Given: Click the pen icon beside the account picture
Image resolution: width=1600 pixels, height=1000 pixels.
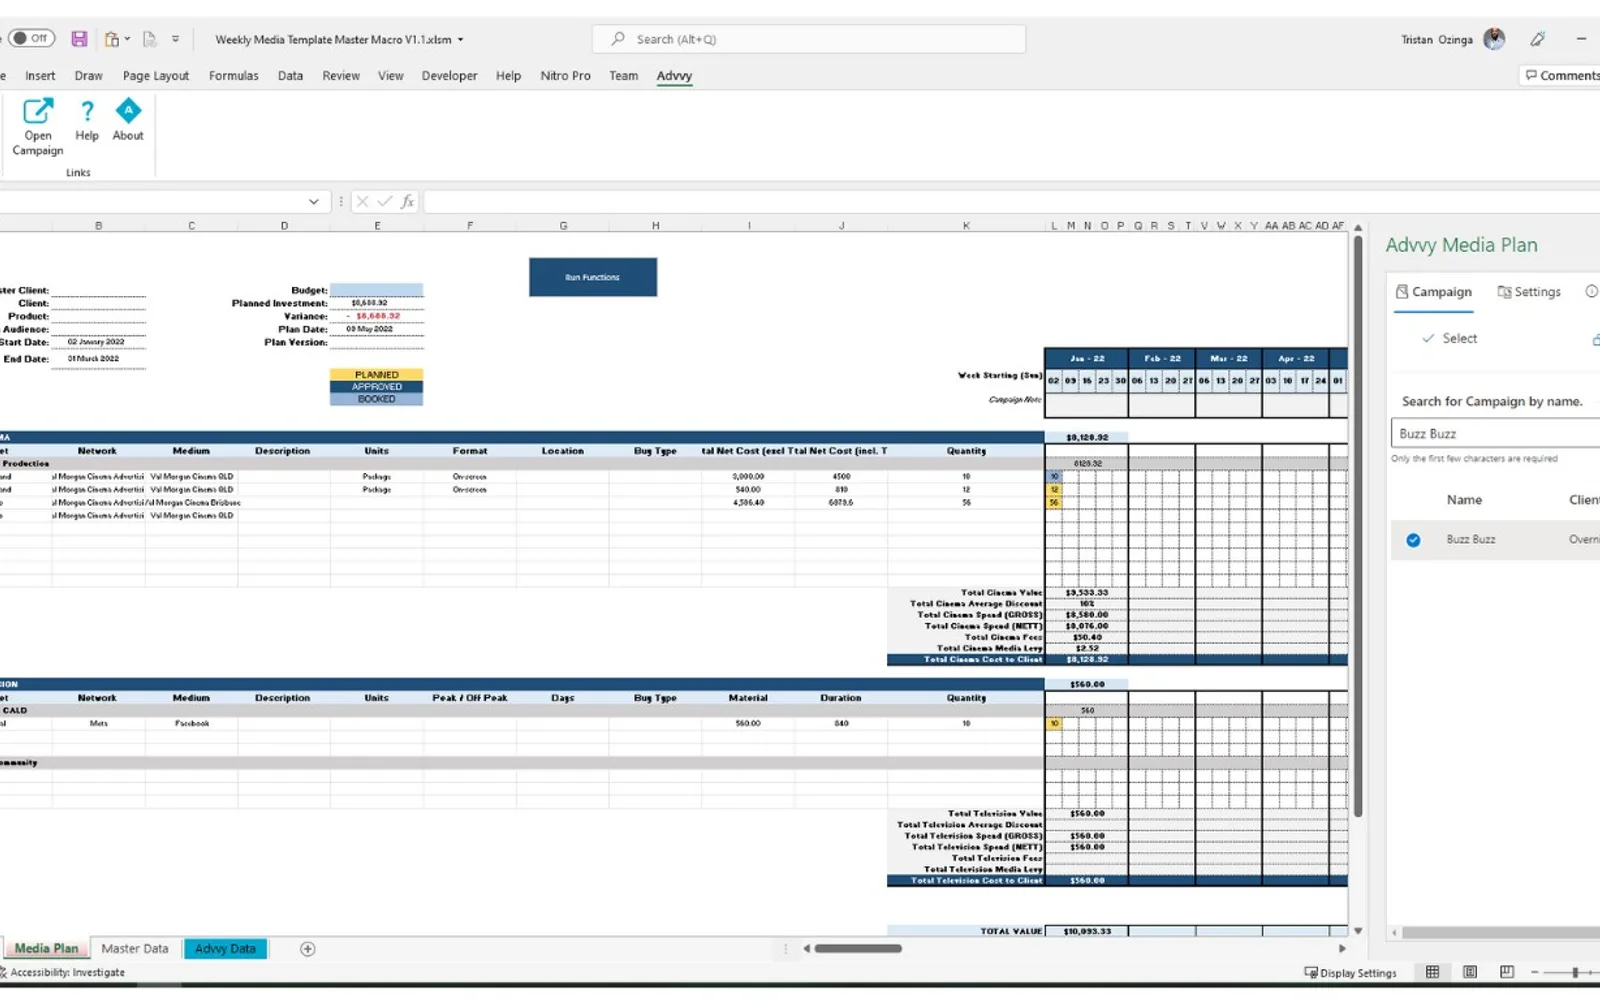Looking at the screenshot, I should pyautogui.click(x=1538, y=39).
